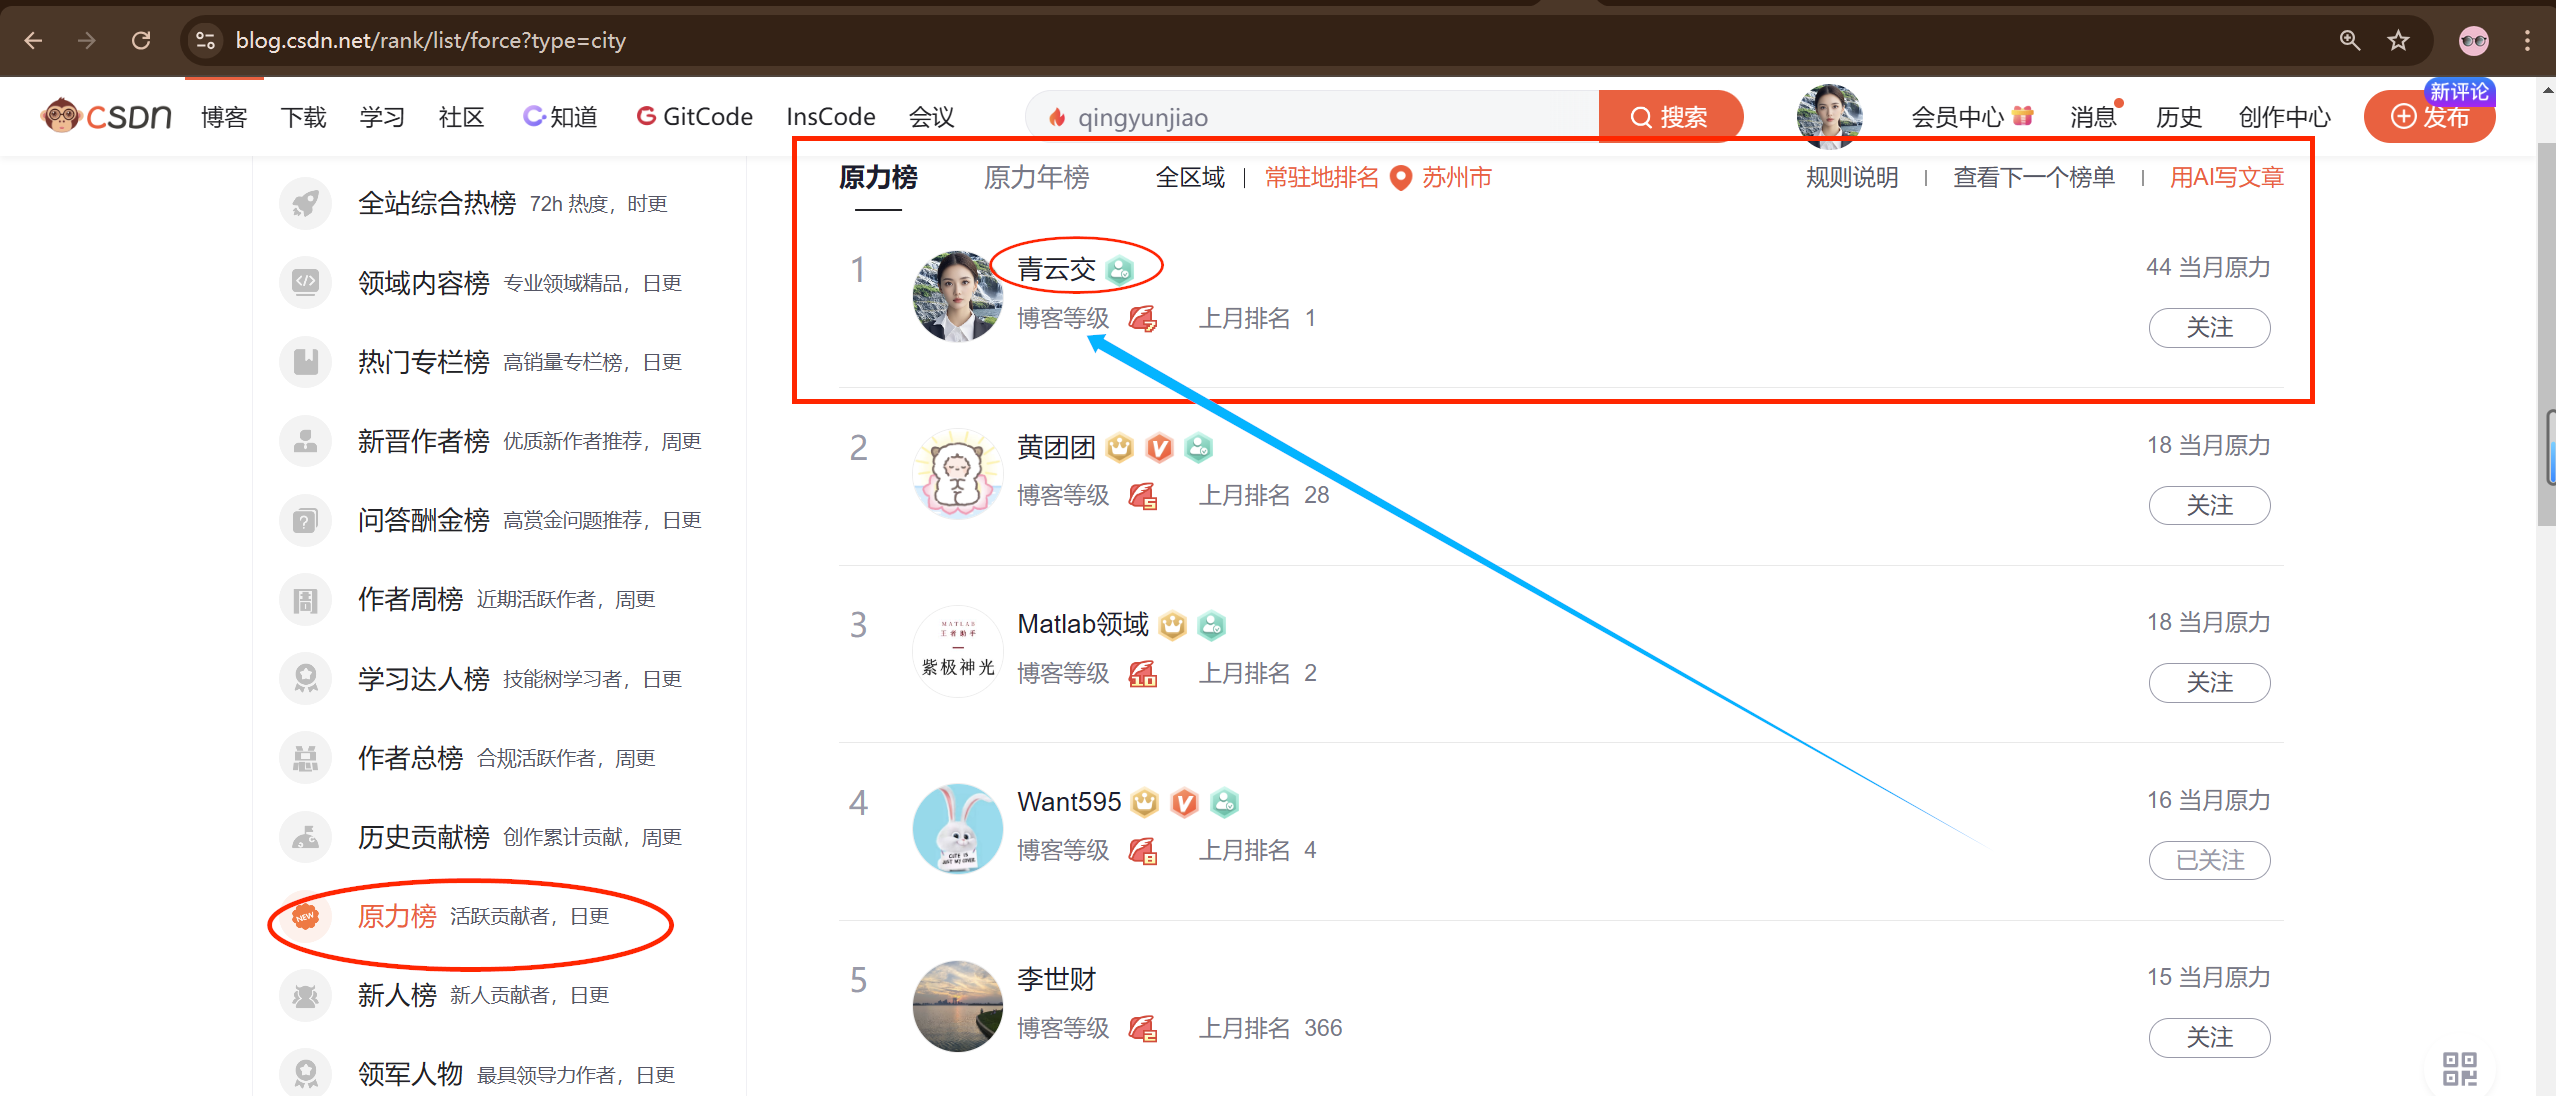
Task: Click the CSDN monkey logo
Action: pyautogui.click(x=106, y=116)
